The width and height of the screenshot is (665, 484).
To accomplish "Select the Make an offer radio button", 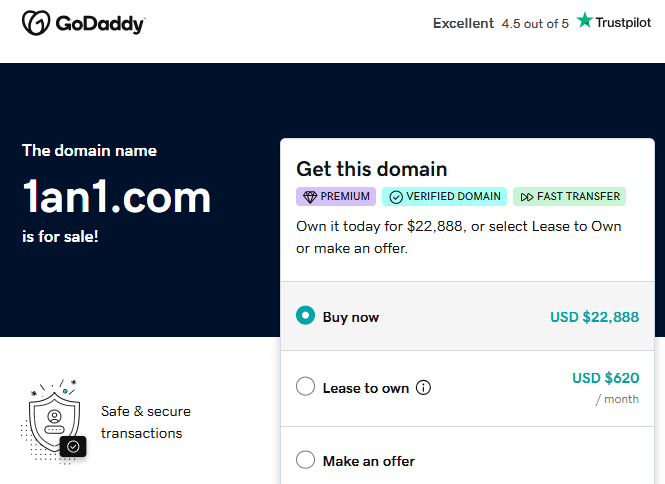I will [x=305, y=460].
